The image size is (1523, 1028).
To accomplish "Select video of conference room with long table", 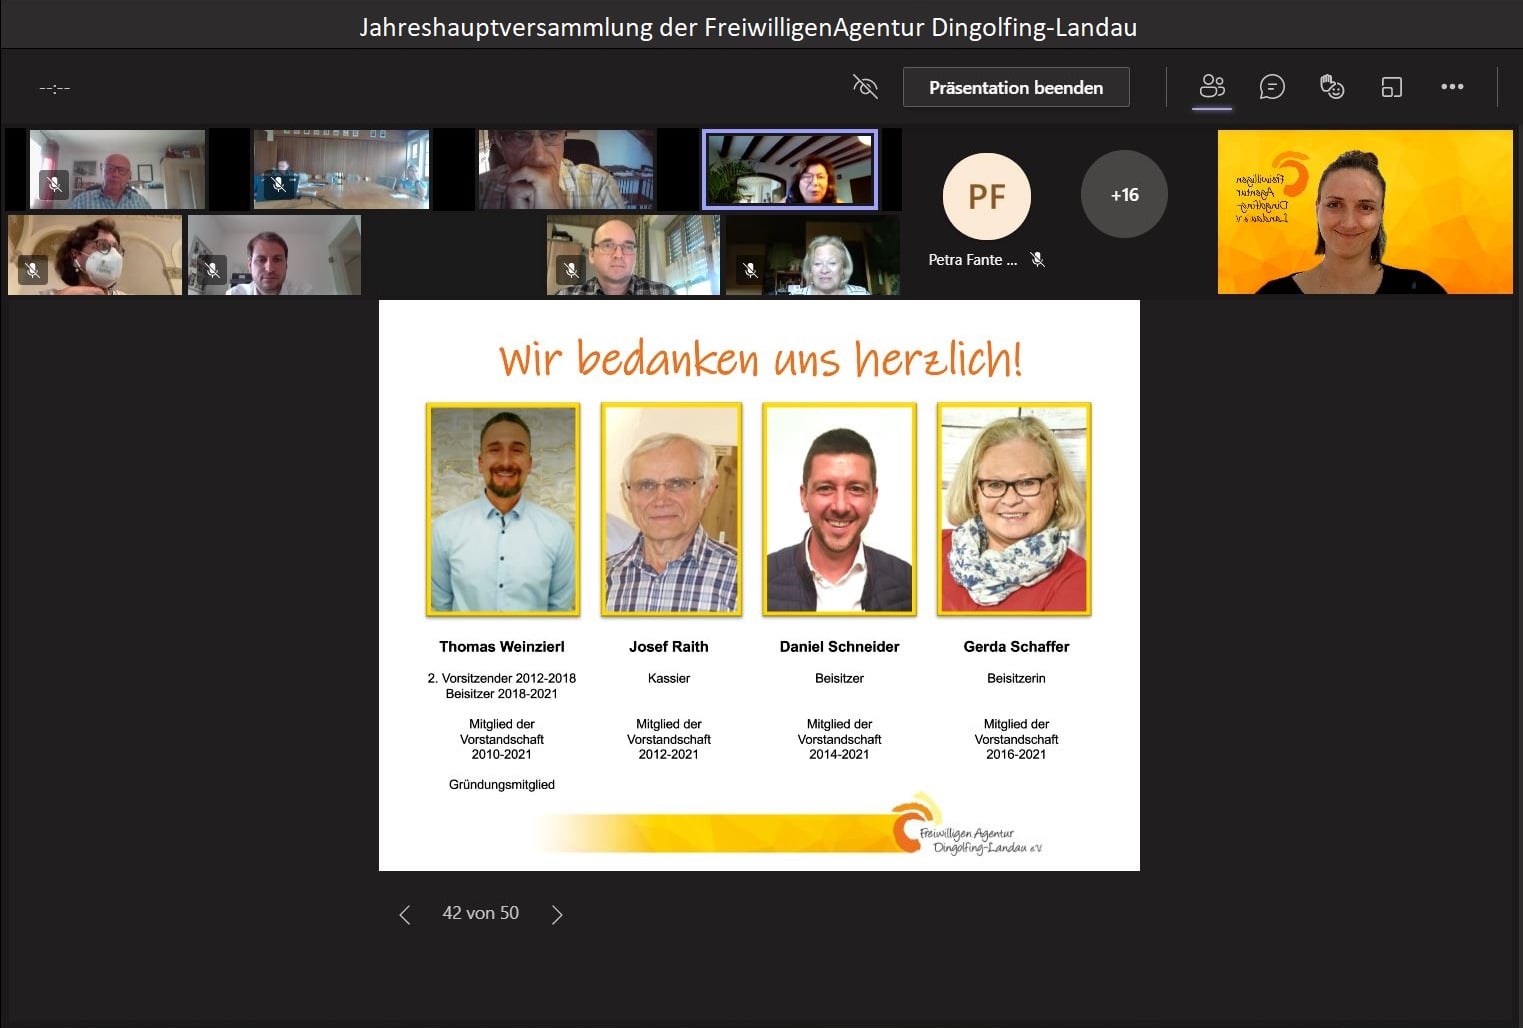I will point(341,169).
